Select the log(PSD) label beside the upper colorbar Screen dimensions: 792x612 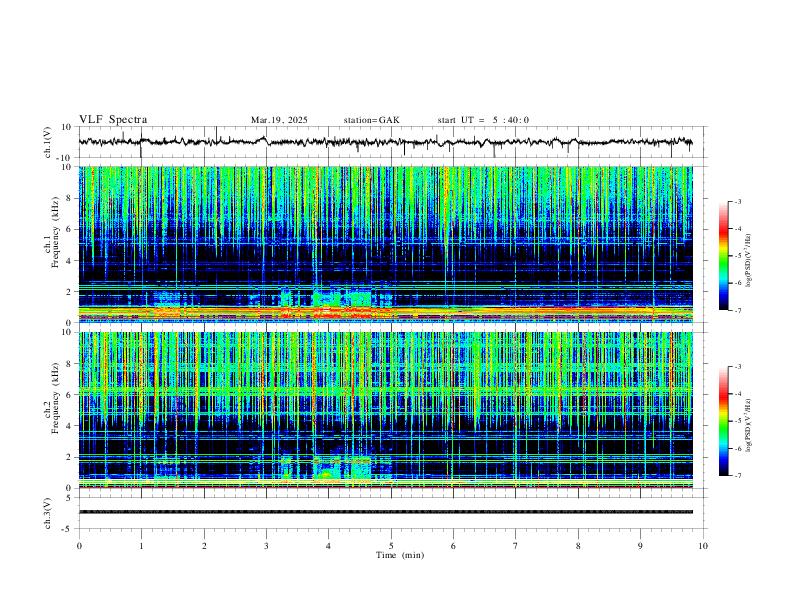click(x=748, y=261)
